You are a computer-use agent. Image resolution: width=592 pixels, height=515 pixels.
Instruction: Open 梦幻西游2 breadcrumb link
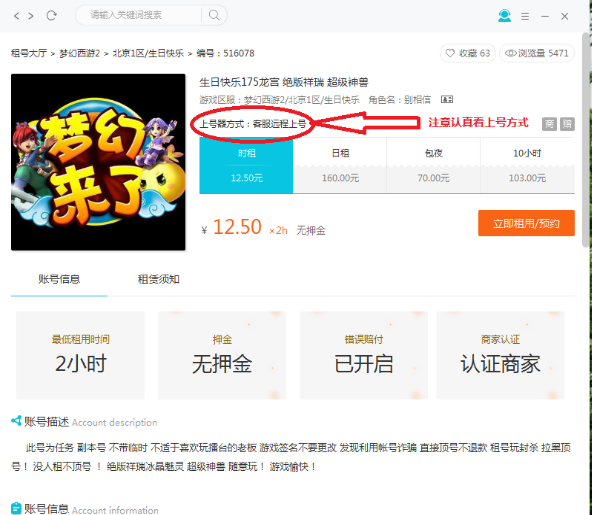point(79,53)
